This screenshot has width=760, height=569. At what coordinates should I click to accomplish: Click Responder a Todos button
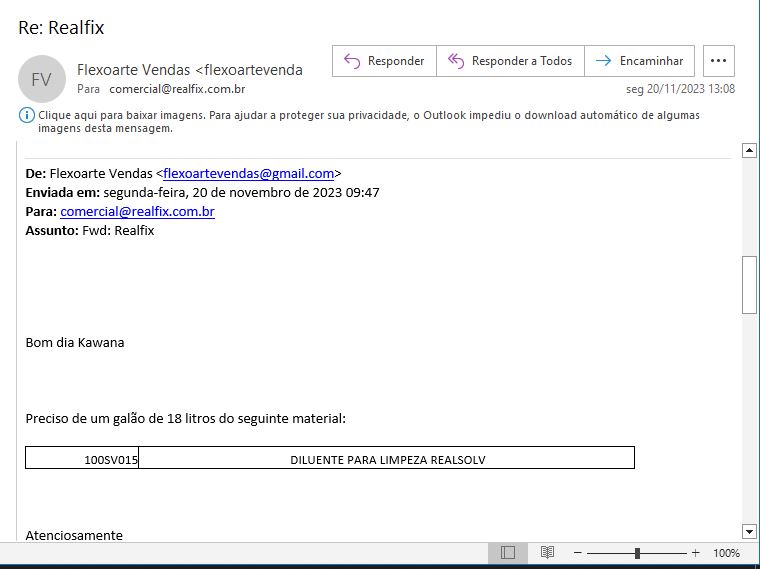tap(510, 61)
